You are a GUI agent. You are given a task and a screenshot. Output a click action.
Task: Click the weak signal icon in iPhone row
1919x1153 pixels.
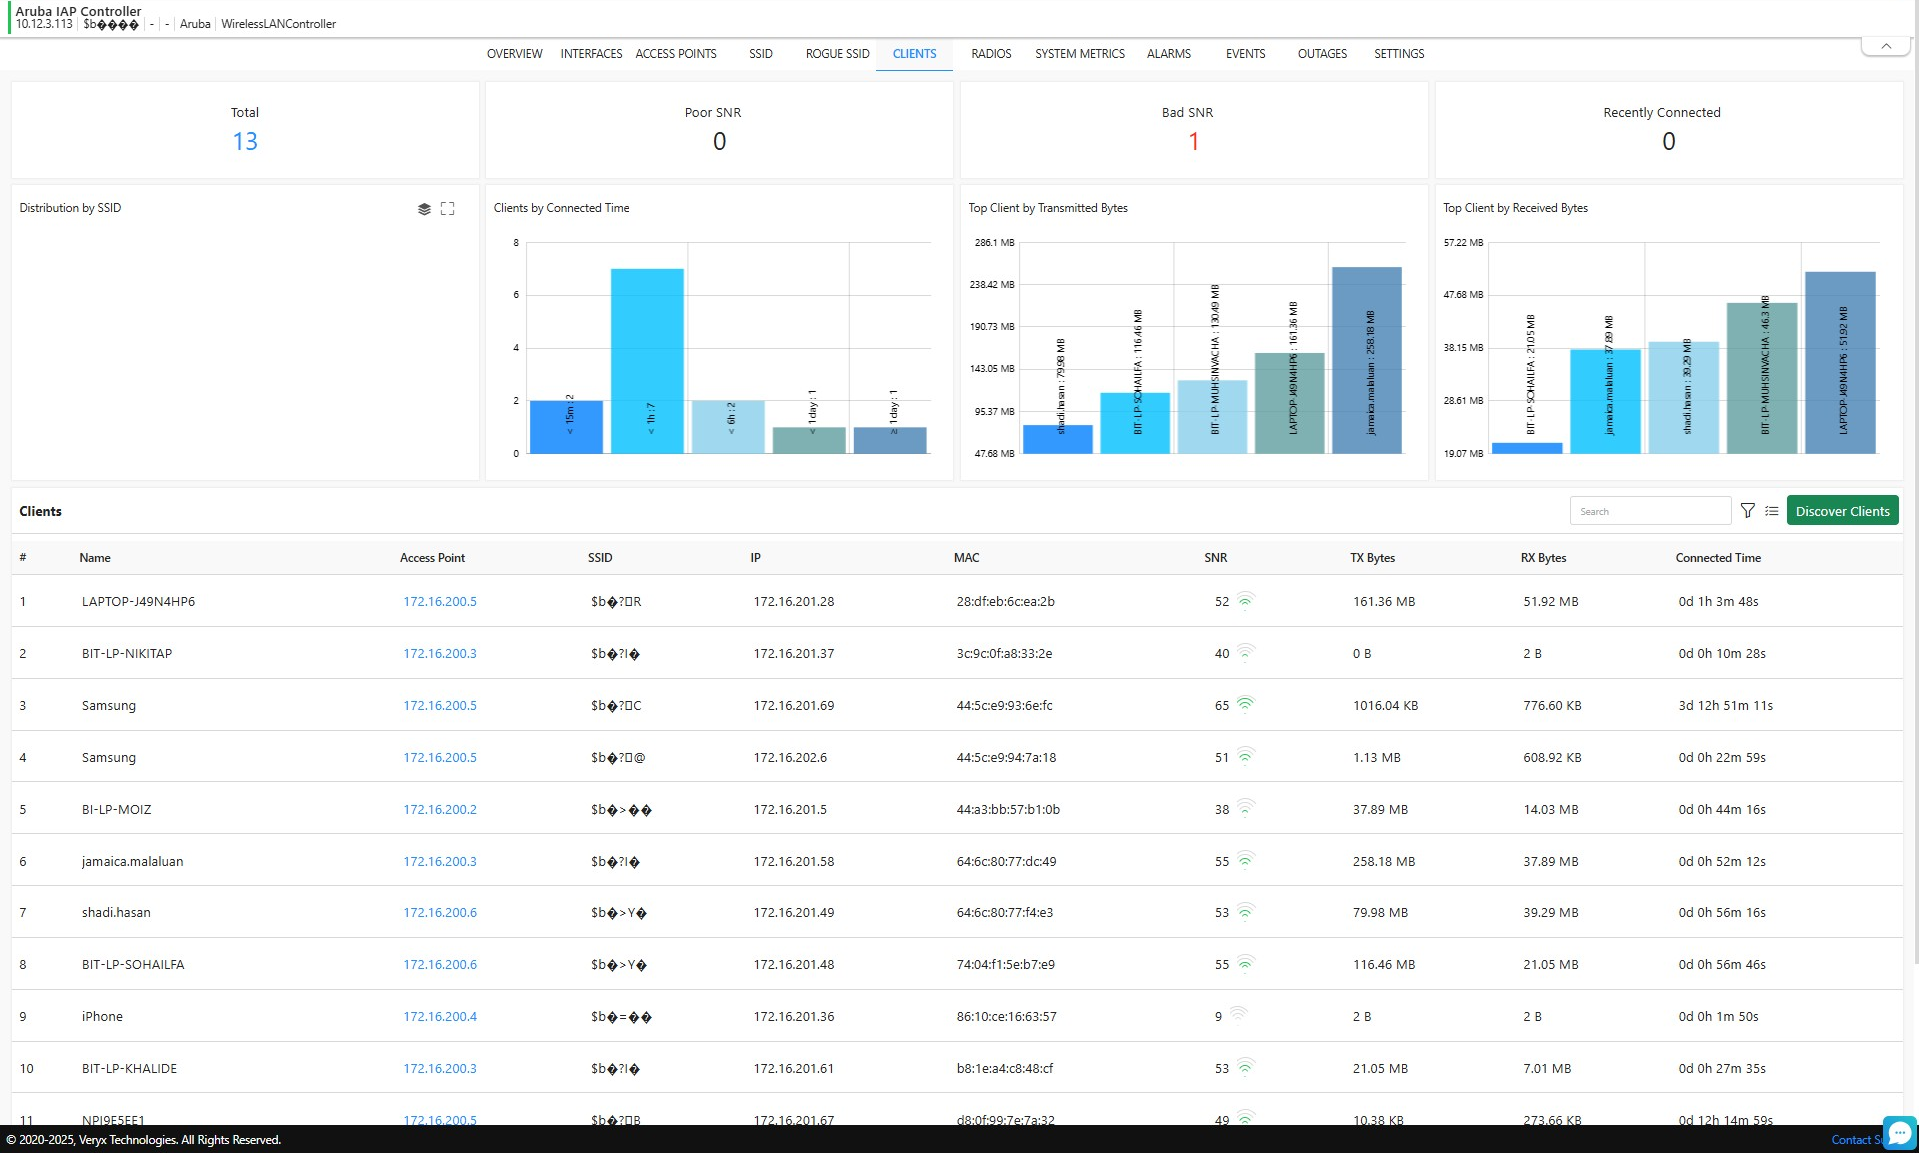1238,1015
